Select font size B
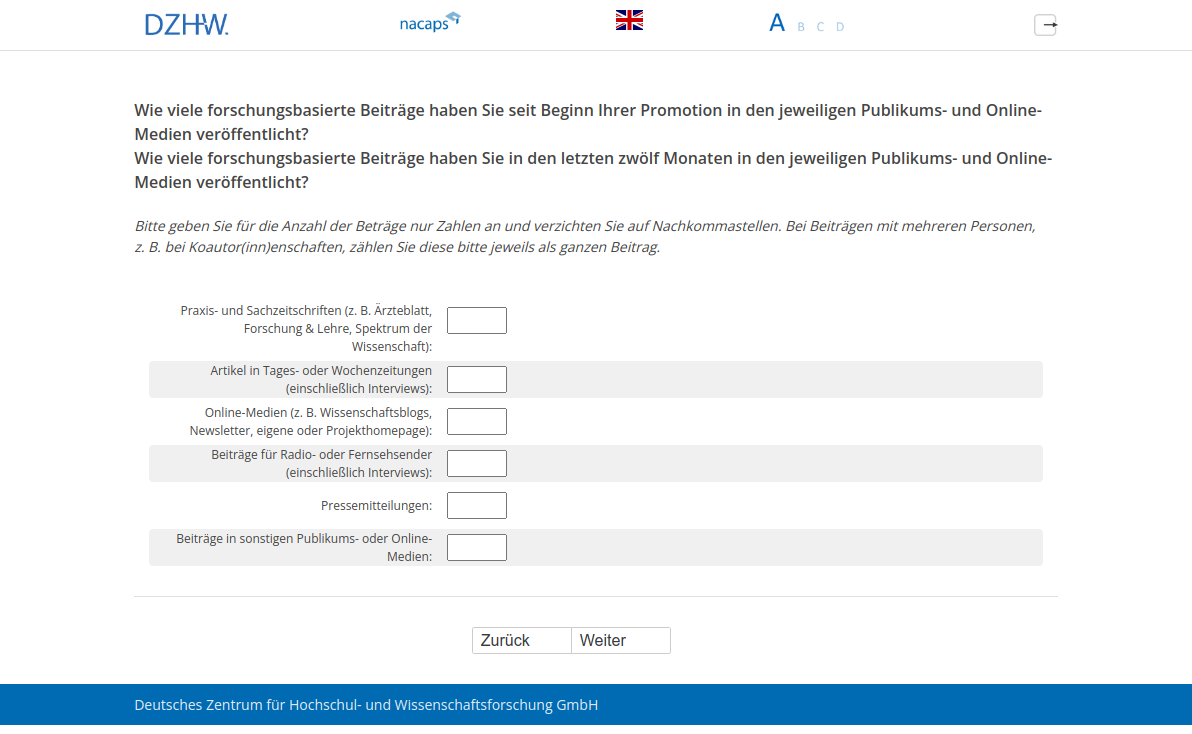Image resolution: width=1192 pixels, height=734 pixels. click(801, 27)
